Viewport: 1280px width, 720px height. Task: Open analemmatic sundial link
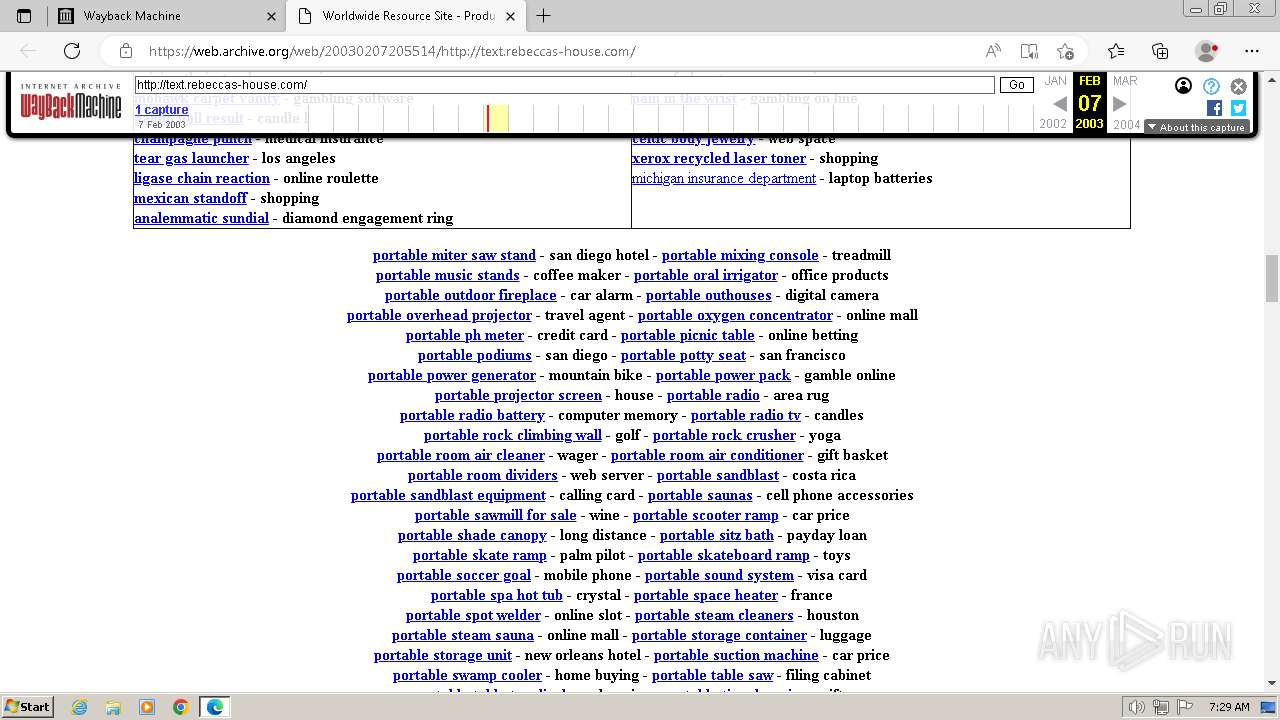click(202, 218)
